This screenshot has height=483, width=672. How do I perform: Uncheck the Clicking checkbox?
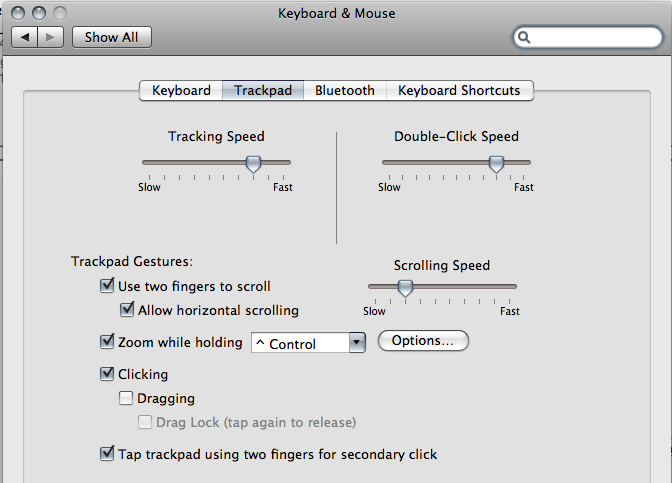coord(107,374)
